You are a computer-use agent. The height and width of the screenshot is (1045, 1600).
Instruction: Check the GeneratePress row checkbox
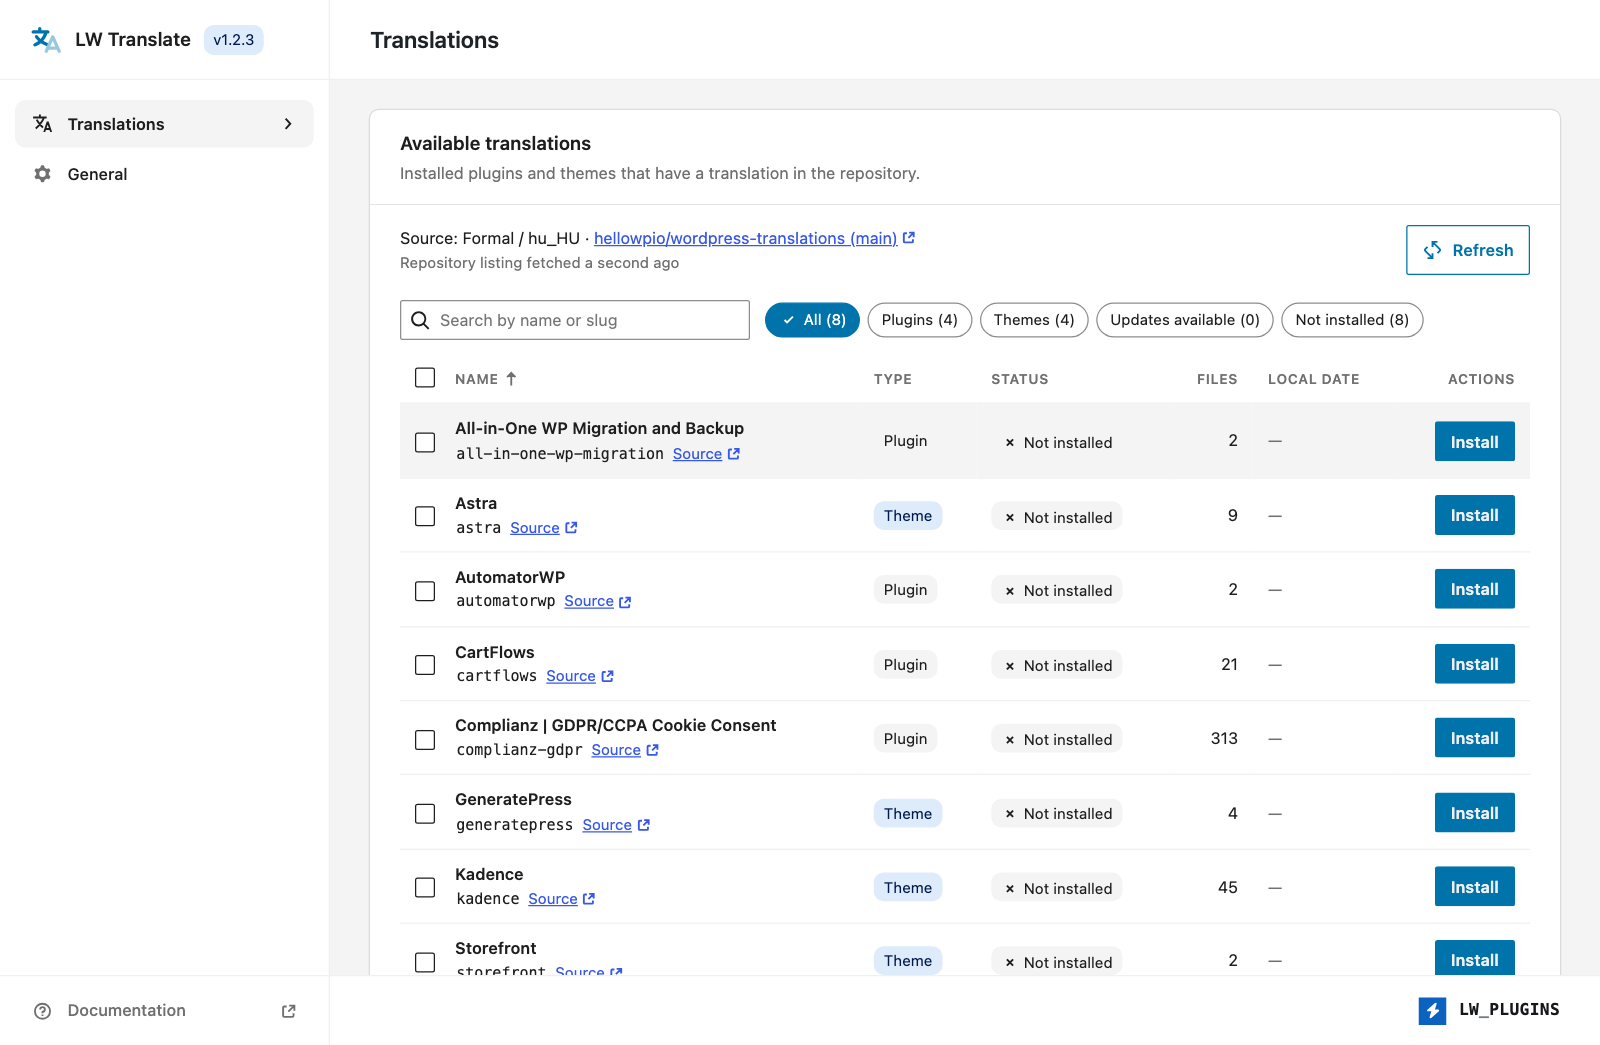[425, 814]
